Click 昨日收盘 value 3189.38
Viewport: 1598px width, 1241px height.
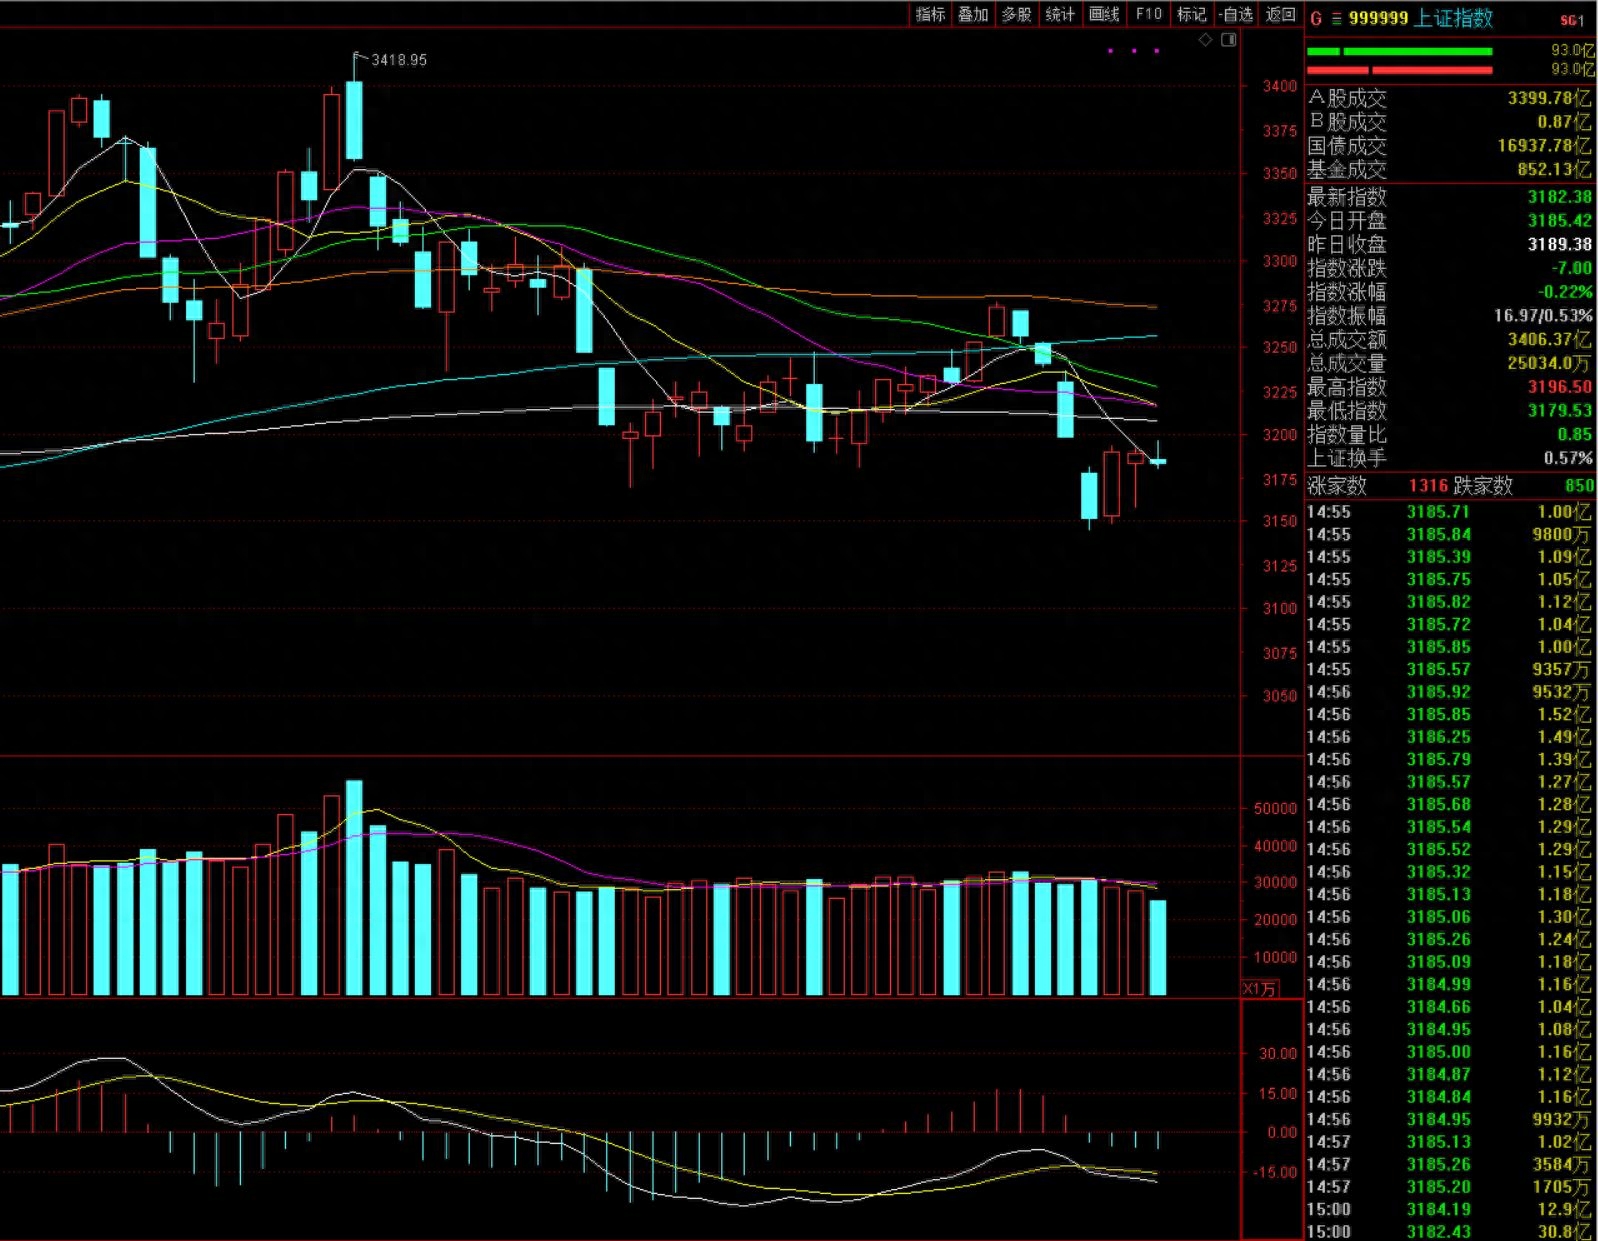[1559, 245]
